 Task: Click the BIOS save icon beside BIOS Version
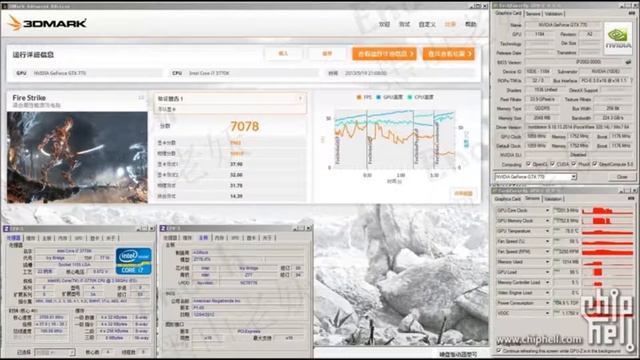[x=628, y=62]
